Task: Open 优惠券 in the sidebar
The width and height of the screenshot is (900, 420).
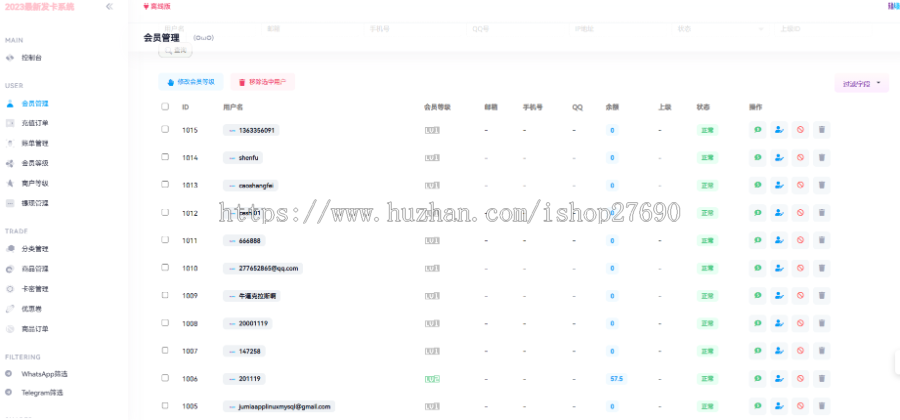Action: pyautogui.click(x=32, y=309)
